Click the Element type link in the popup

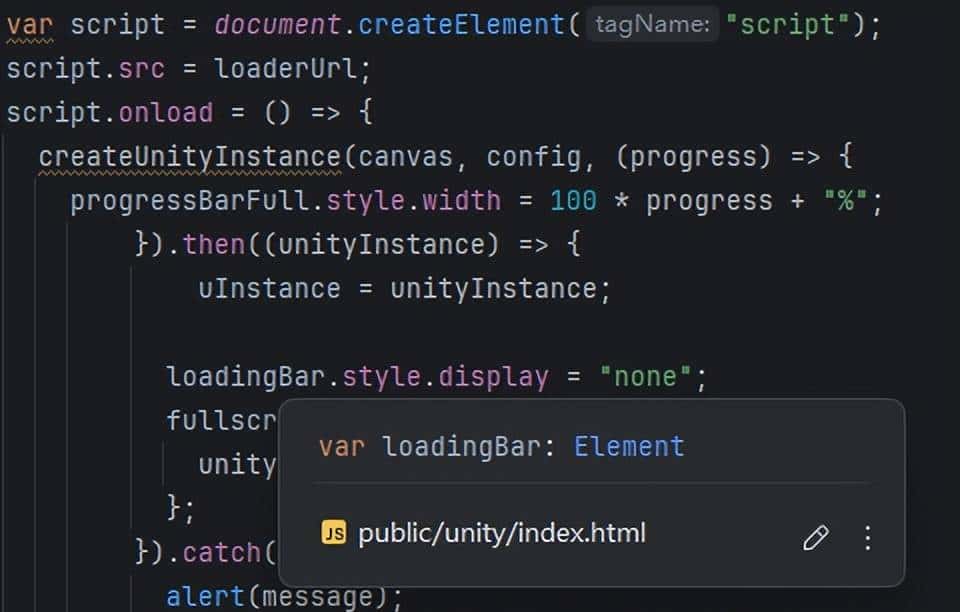629,447
